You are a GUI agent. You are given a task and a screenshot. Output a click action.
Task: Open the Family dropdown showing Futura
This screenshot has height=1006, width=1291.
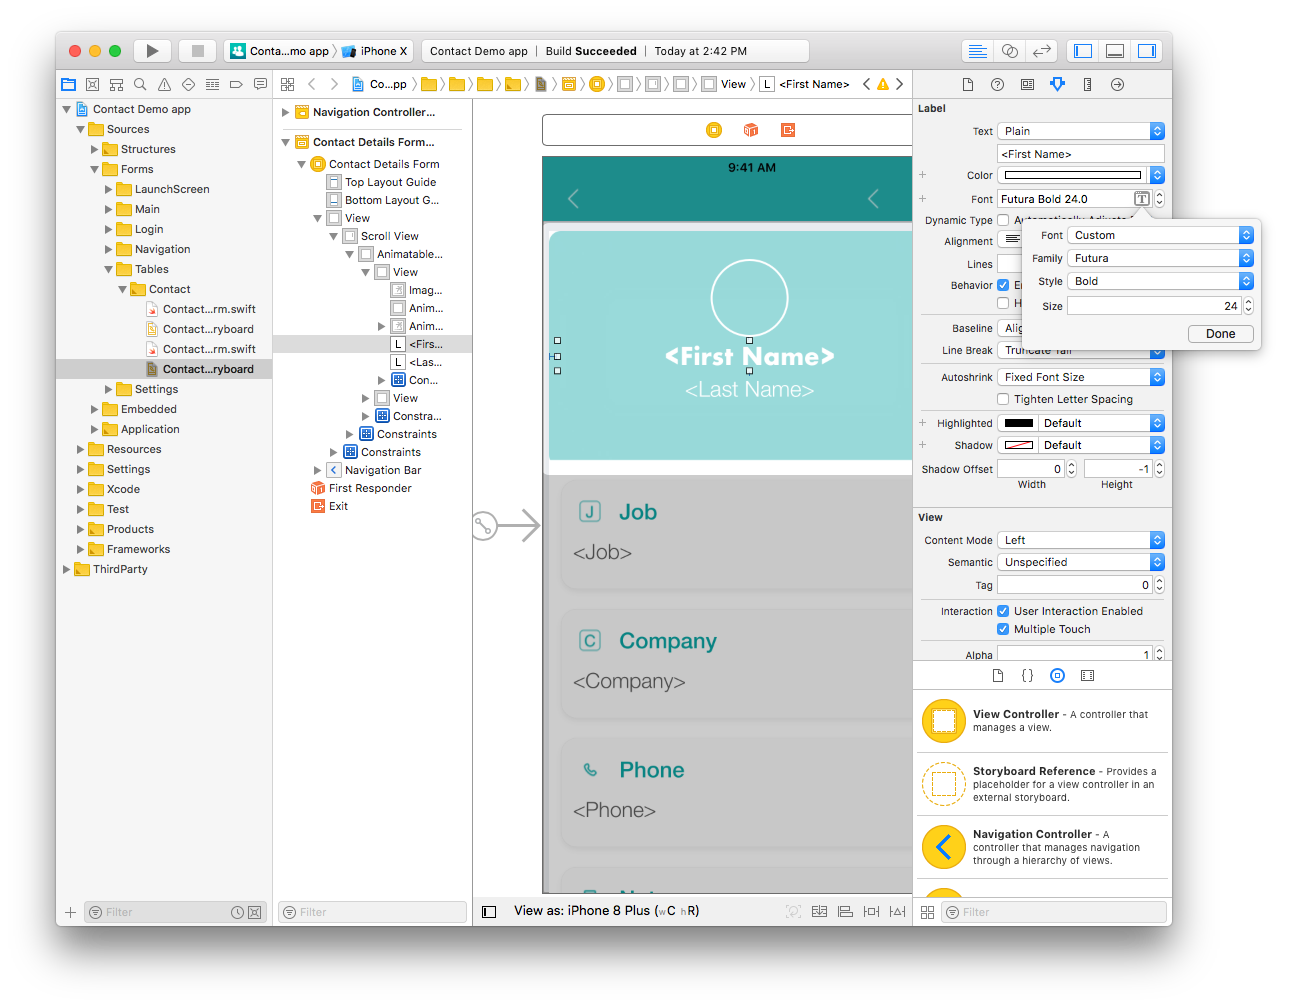1160,258
